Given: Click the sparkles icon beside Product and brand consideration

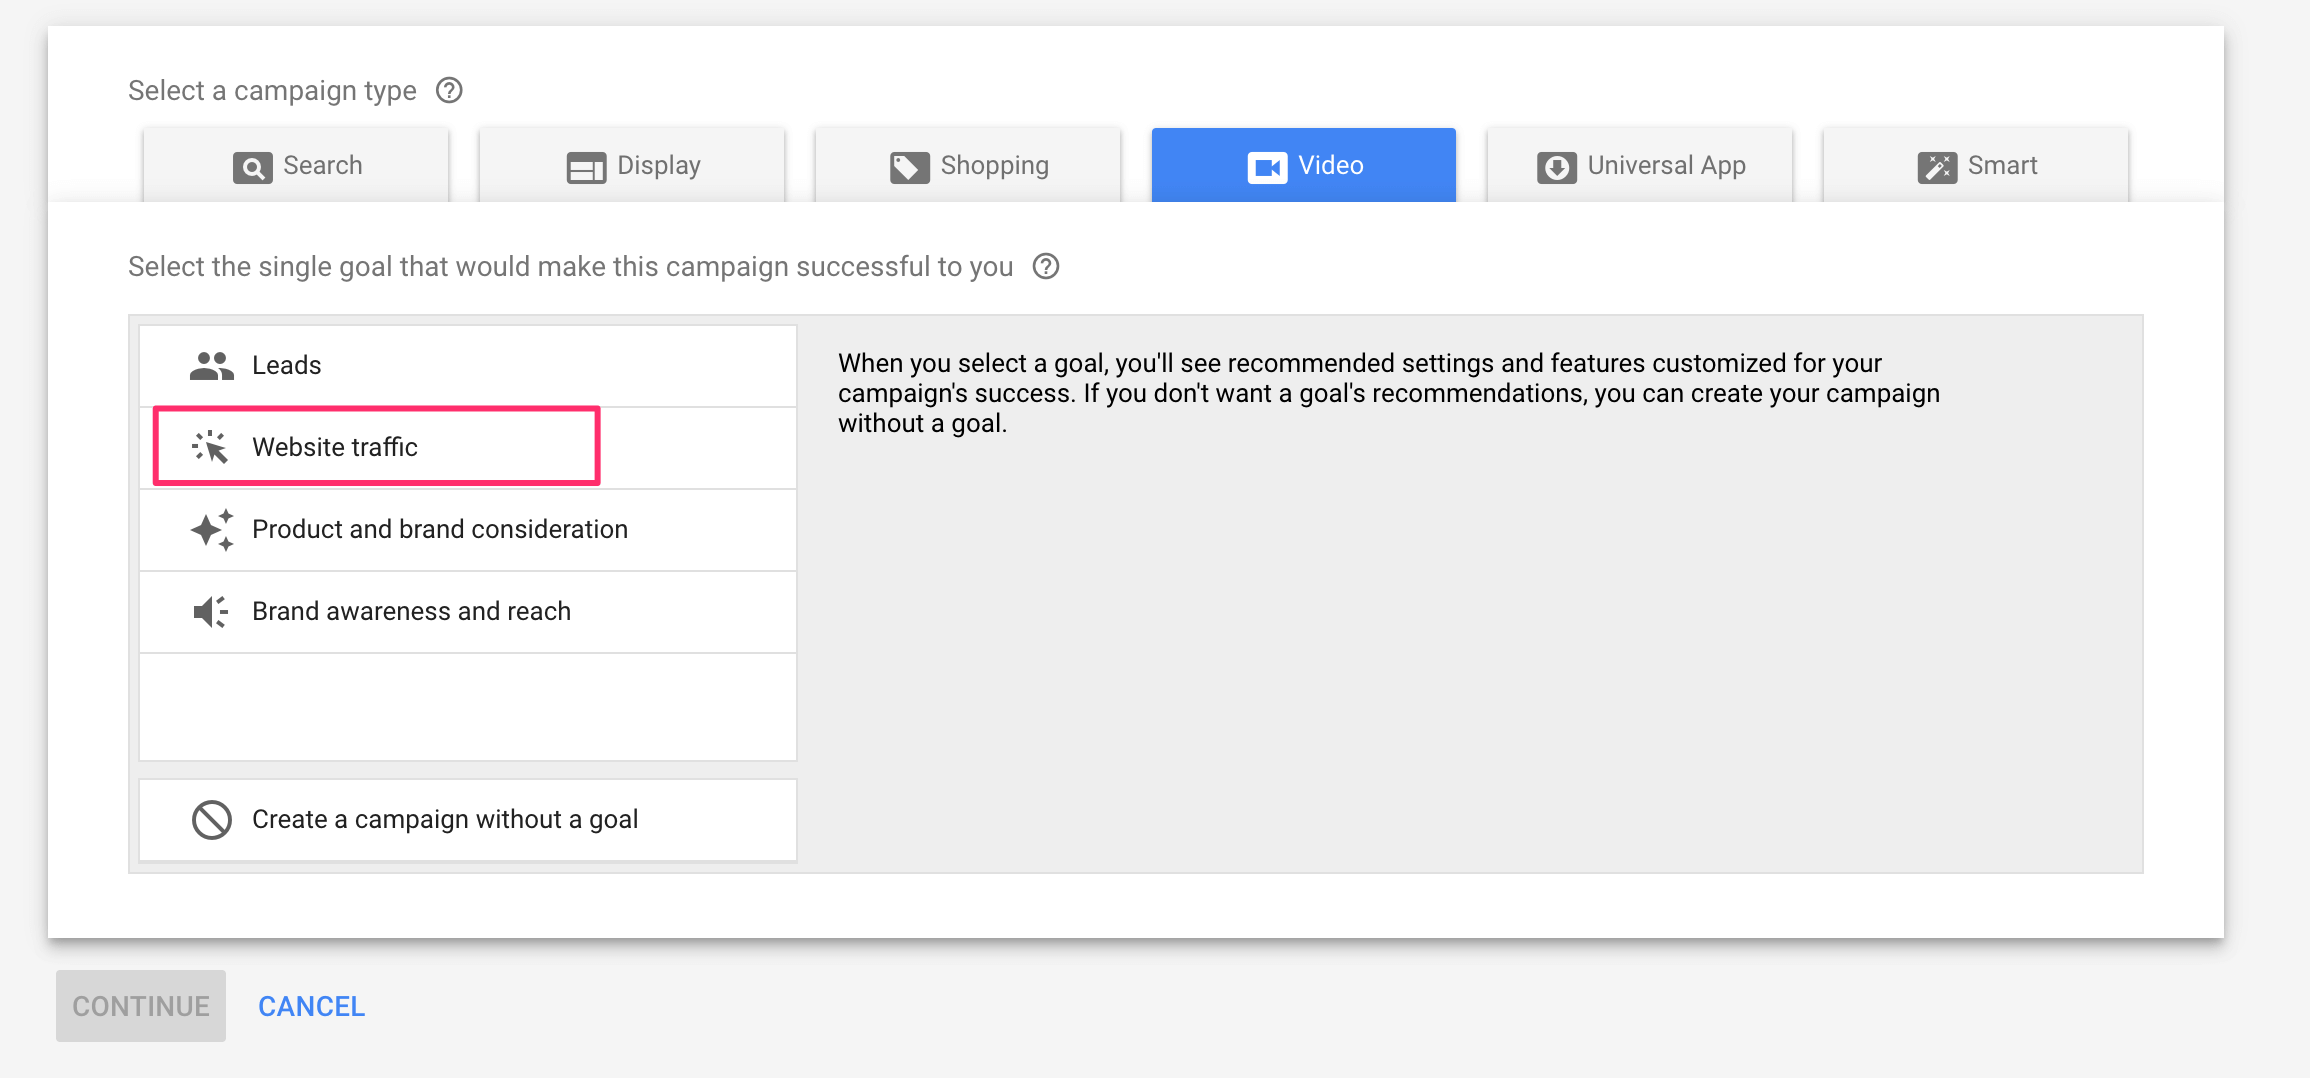Looking at the screenshot, I should pos(210,530).
